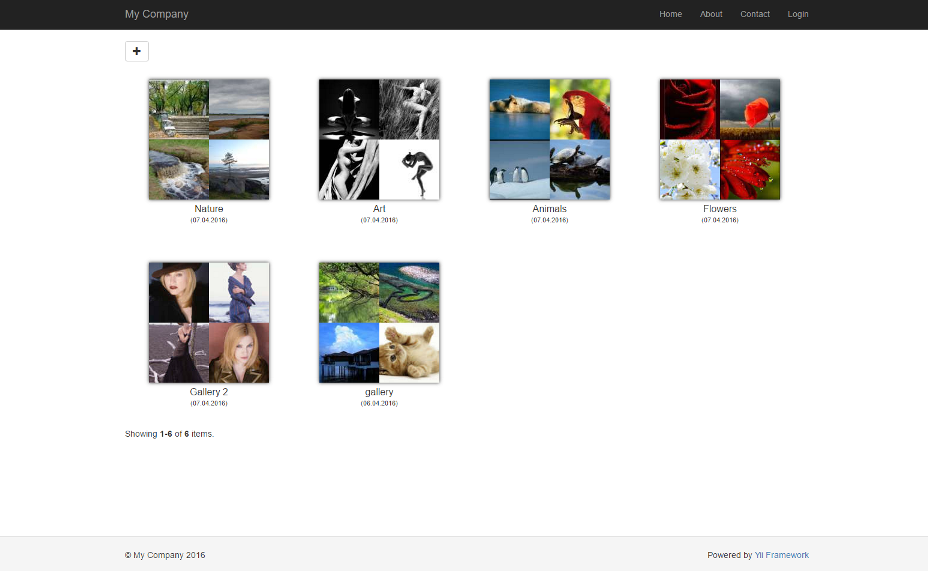The width and height of the screenshot is (928, 571).
Task: Open the About page
Action: 711,14
